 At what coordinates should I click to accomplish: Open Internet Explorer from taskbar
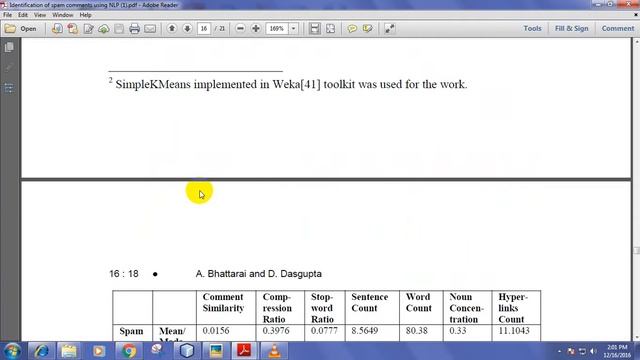pos(41,351)
